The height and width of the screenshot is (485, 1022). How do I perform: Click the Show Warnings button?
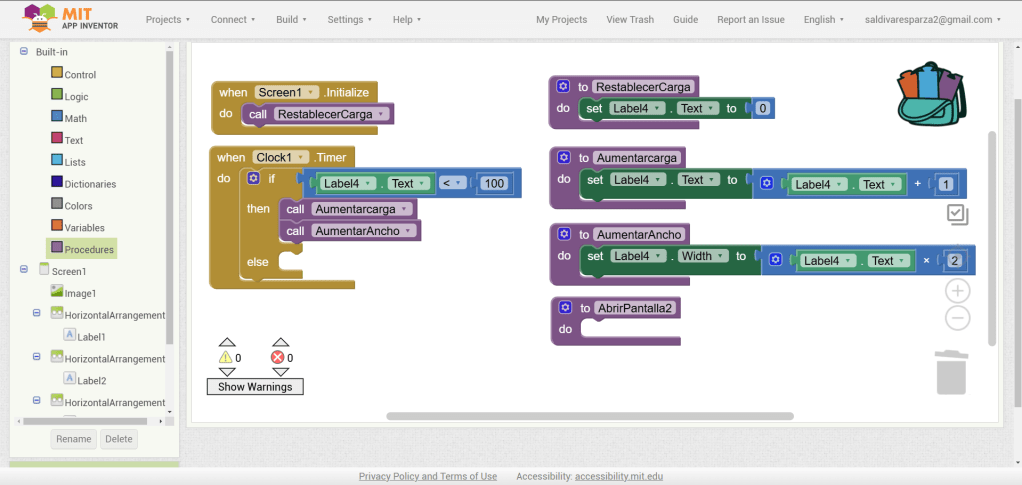[x=255, y=386]
